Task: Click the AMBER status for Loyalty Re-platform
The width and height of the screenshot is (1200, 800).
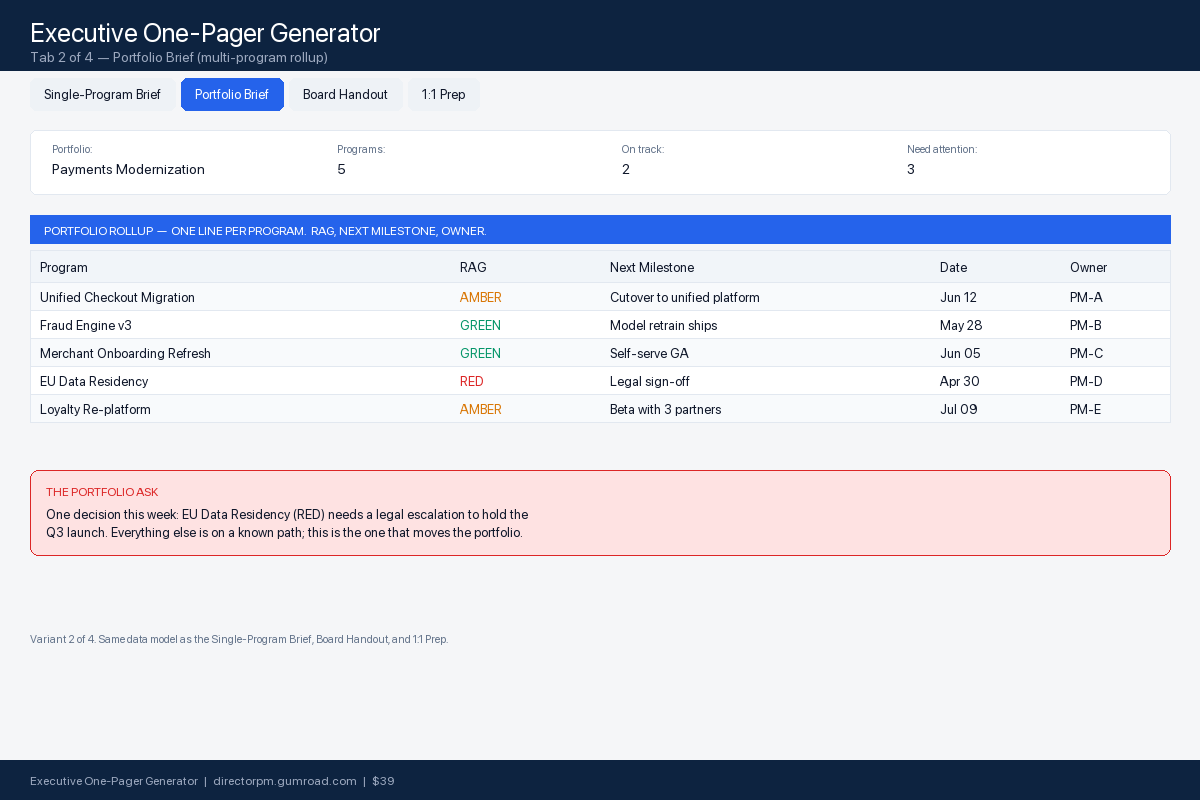Action: click(x=481, y=410)
